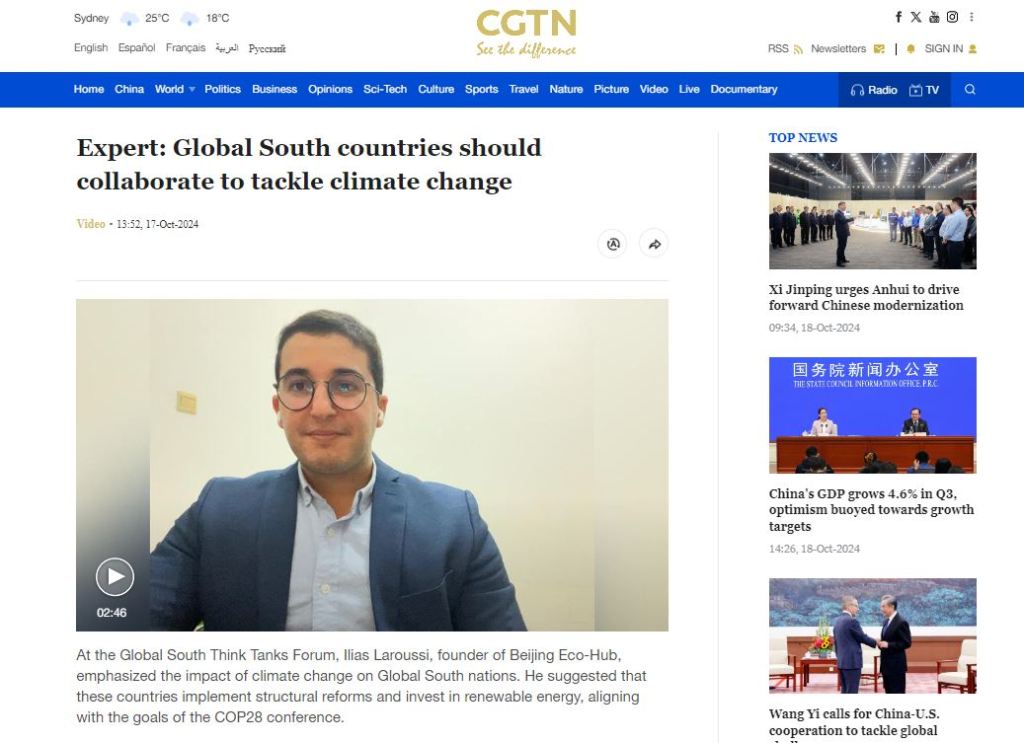The image size is (1024, 743).
Task: Open CGTN Instagram icon
Action: click(952, 17)
